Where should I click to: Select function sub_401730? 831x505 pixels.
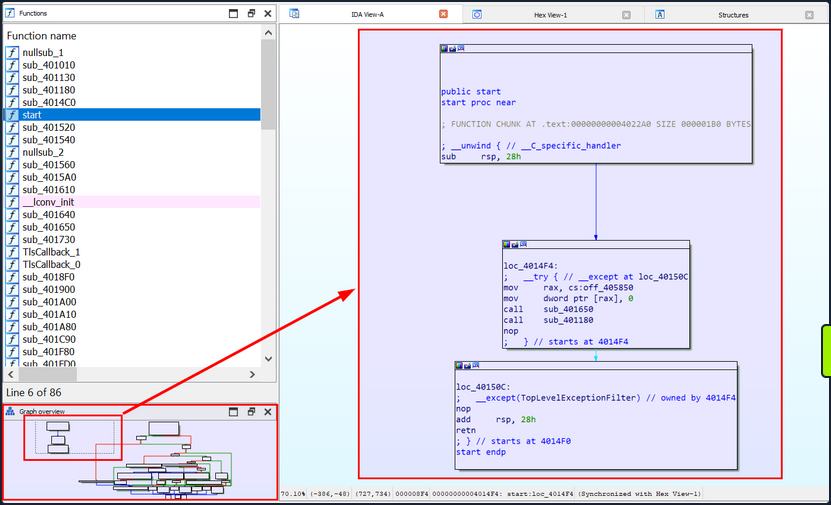tap(132, 240)
